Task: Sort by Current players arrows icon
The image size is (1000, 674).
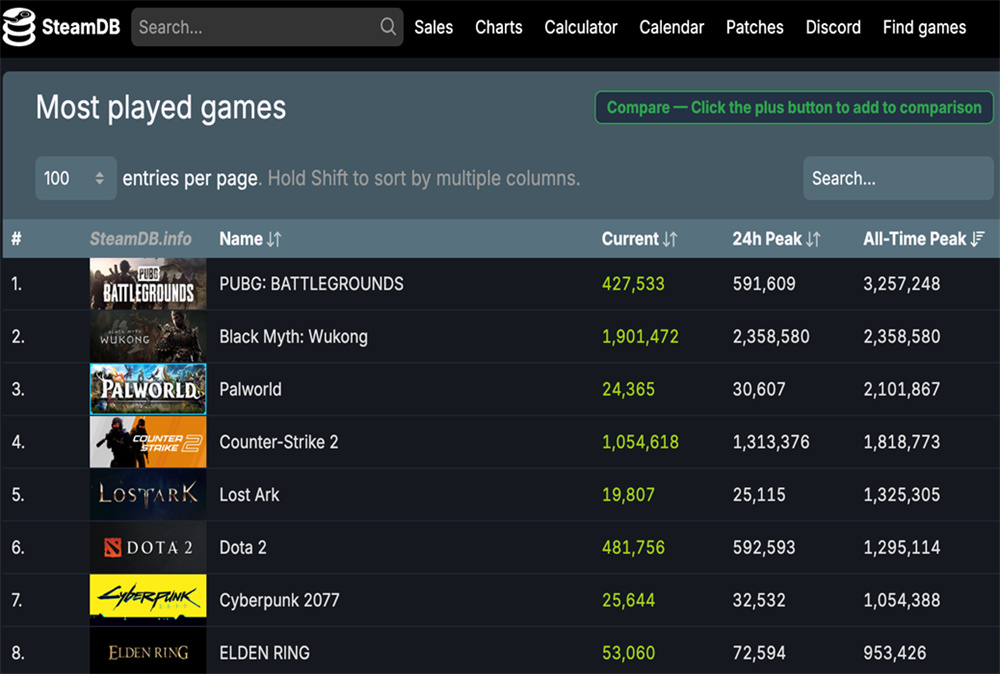Action: [x=670, y=239]
